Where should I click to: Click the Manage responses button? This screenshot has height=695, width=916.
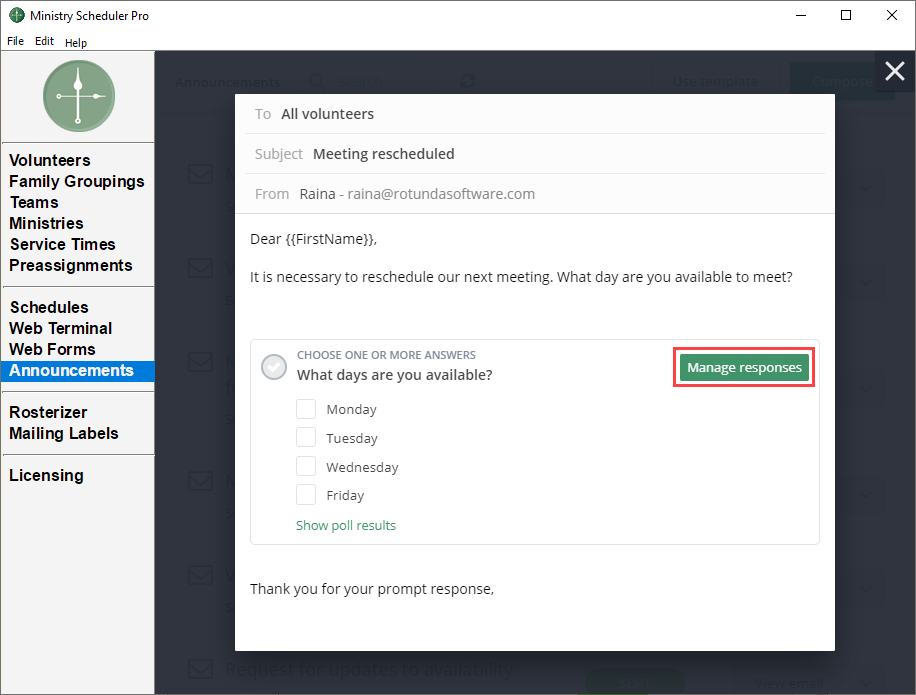(744, 367)
